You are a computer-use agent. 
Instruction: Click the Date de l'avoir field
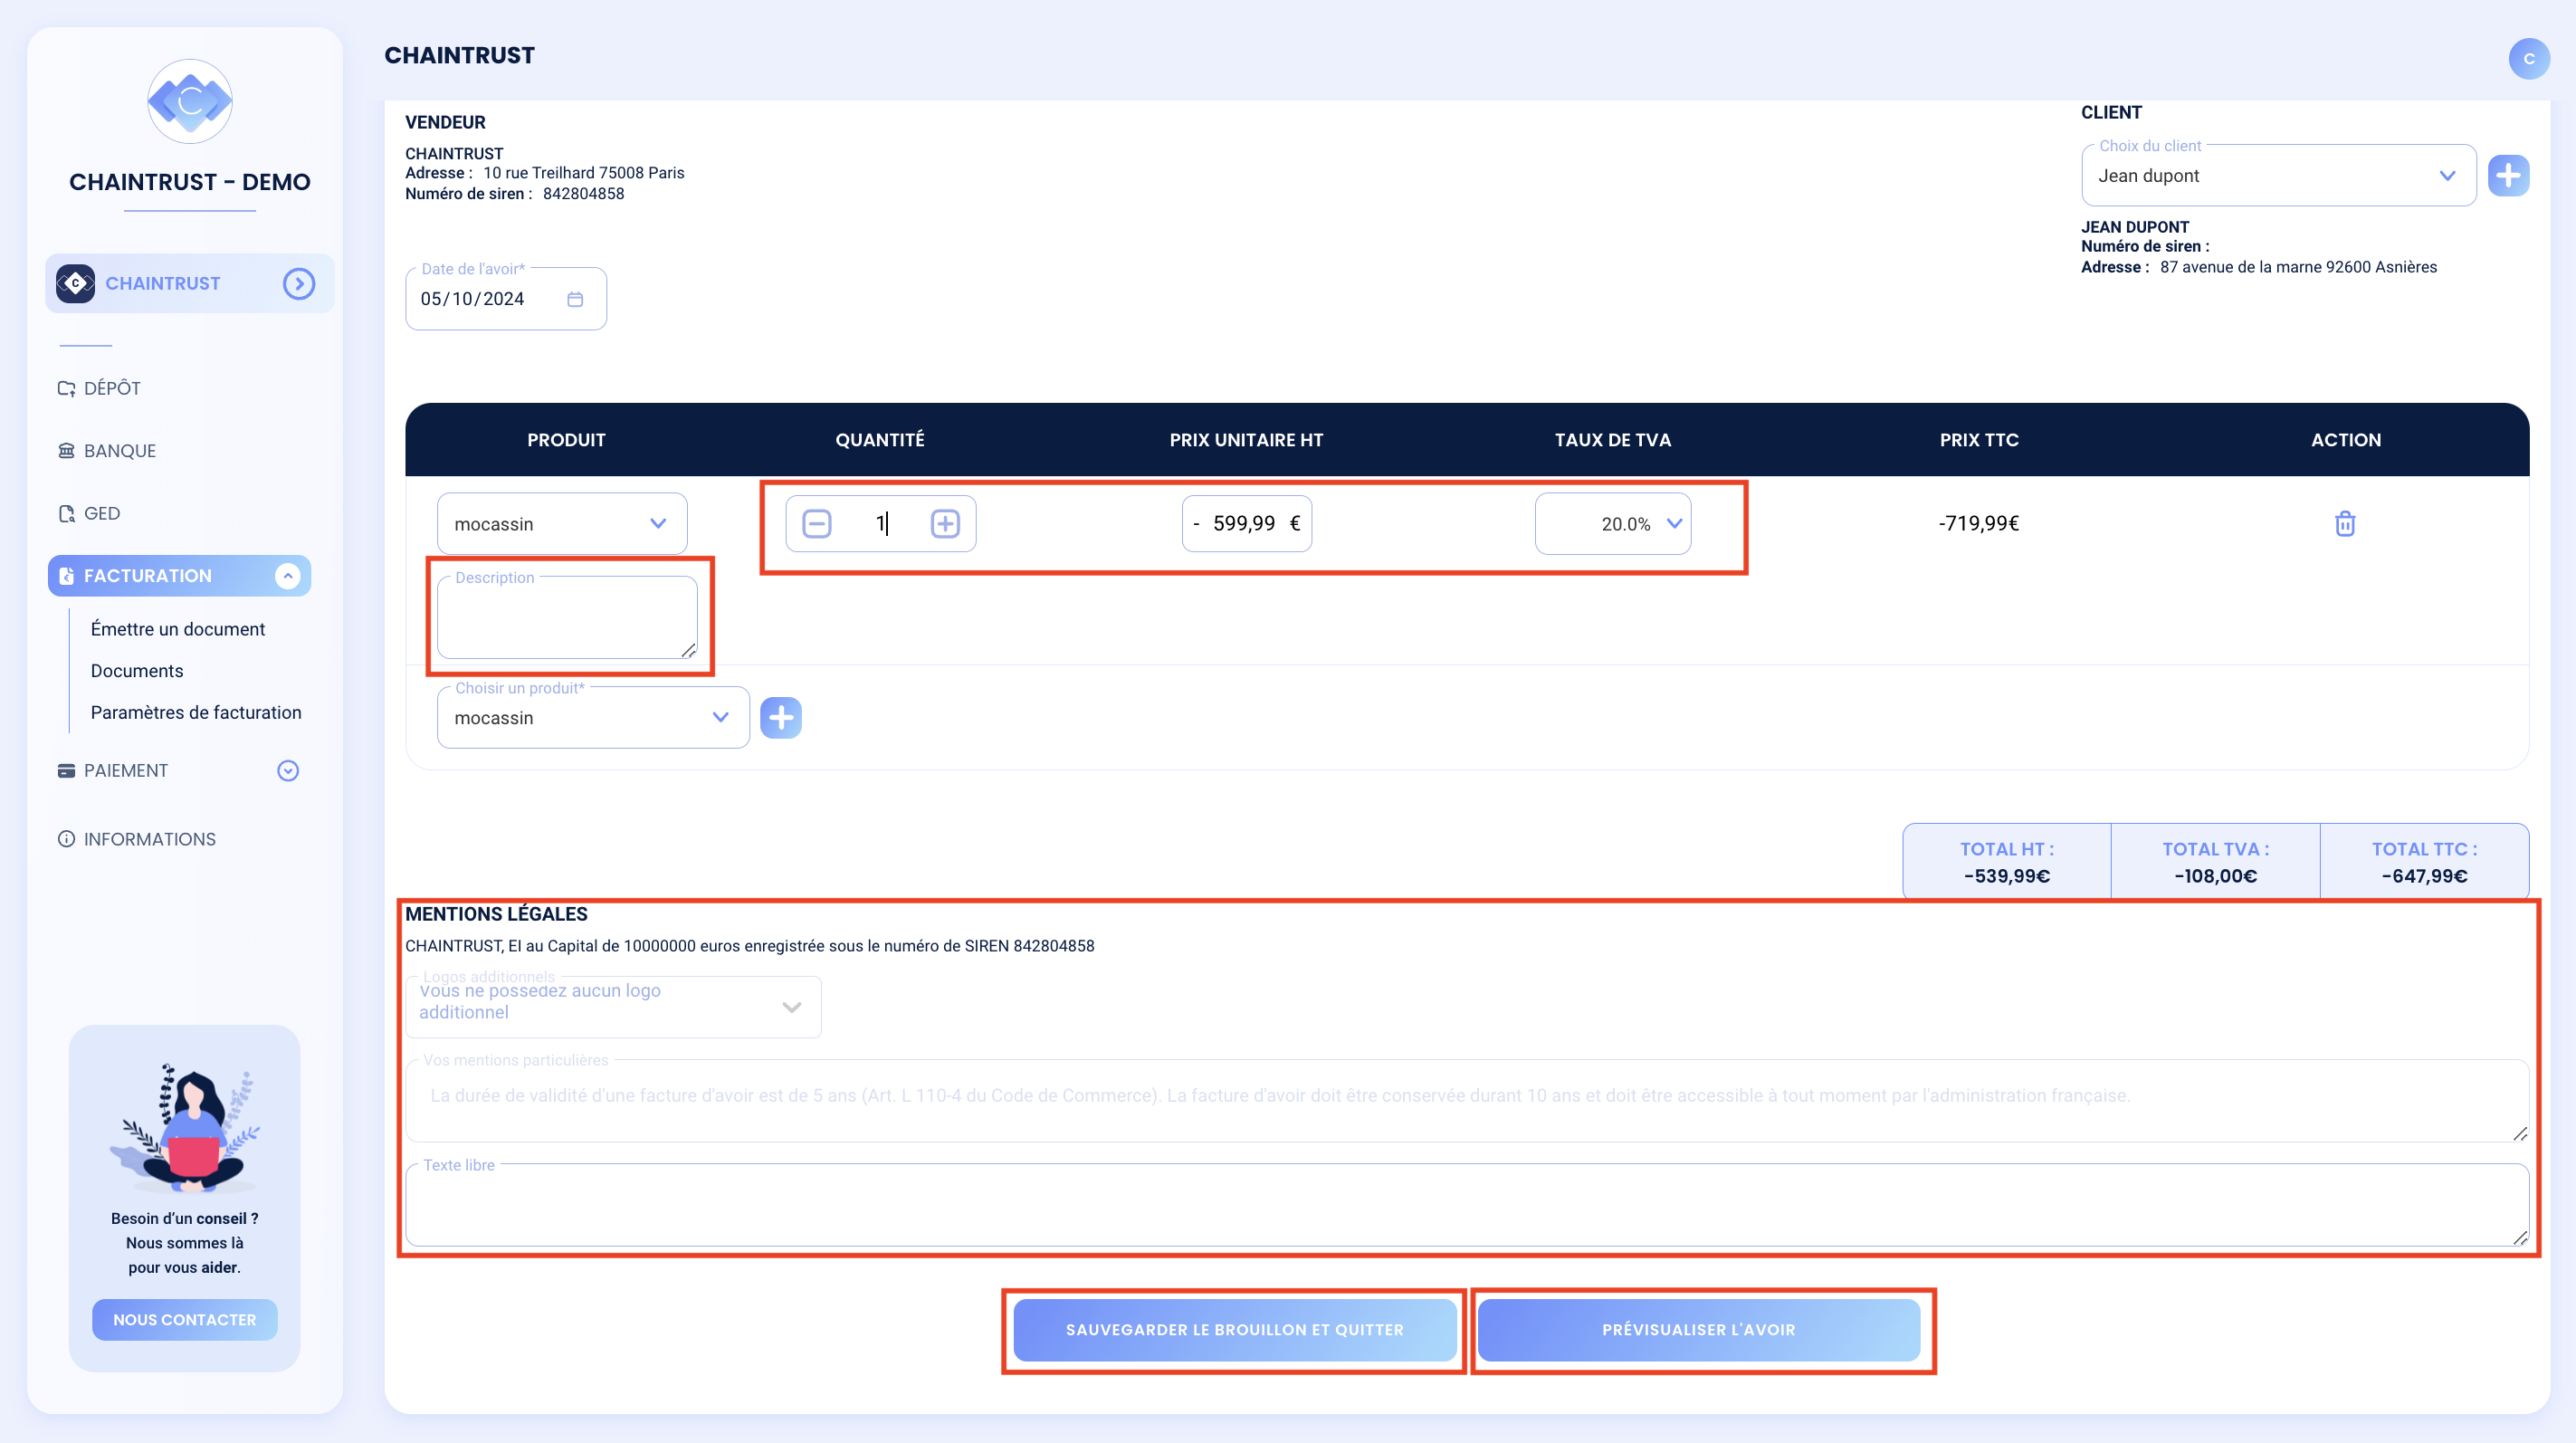505,298
